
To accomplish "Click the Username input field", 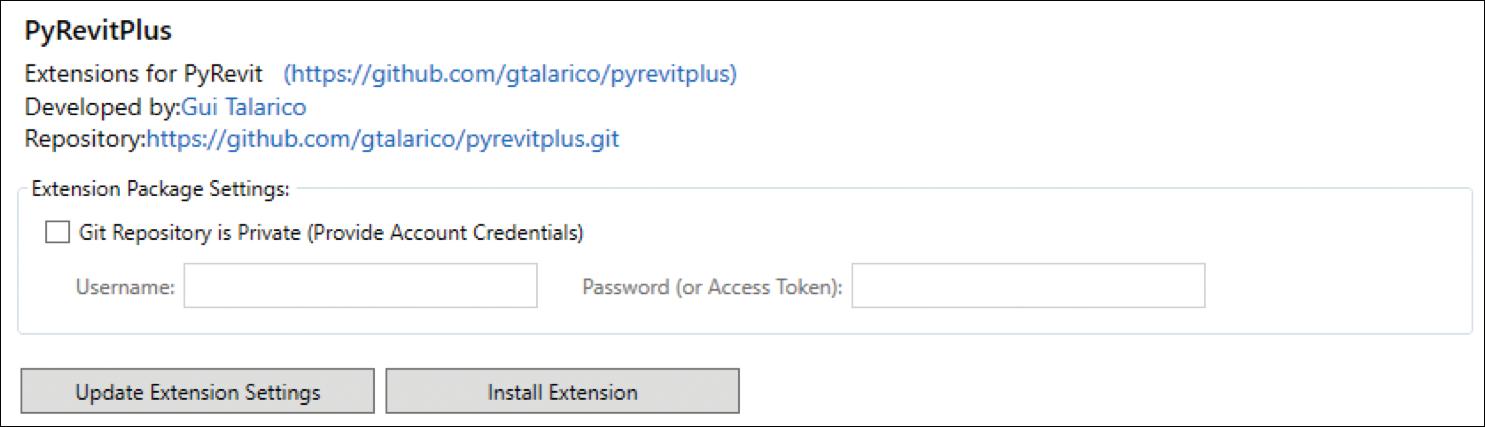I will click(x=360, y=286).
